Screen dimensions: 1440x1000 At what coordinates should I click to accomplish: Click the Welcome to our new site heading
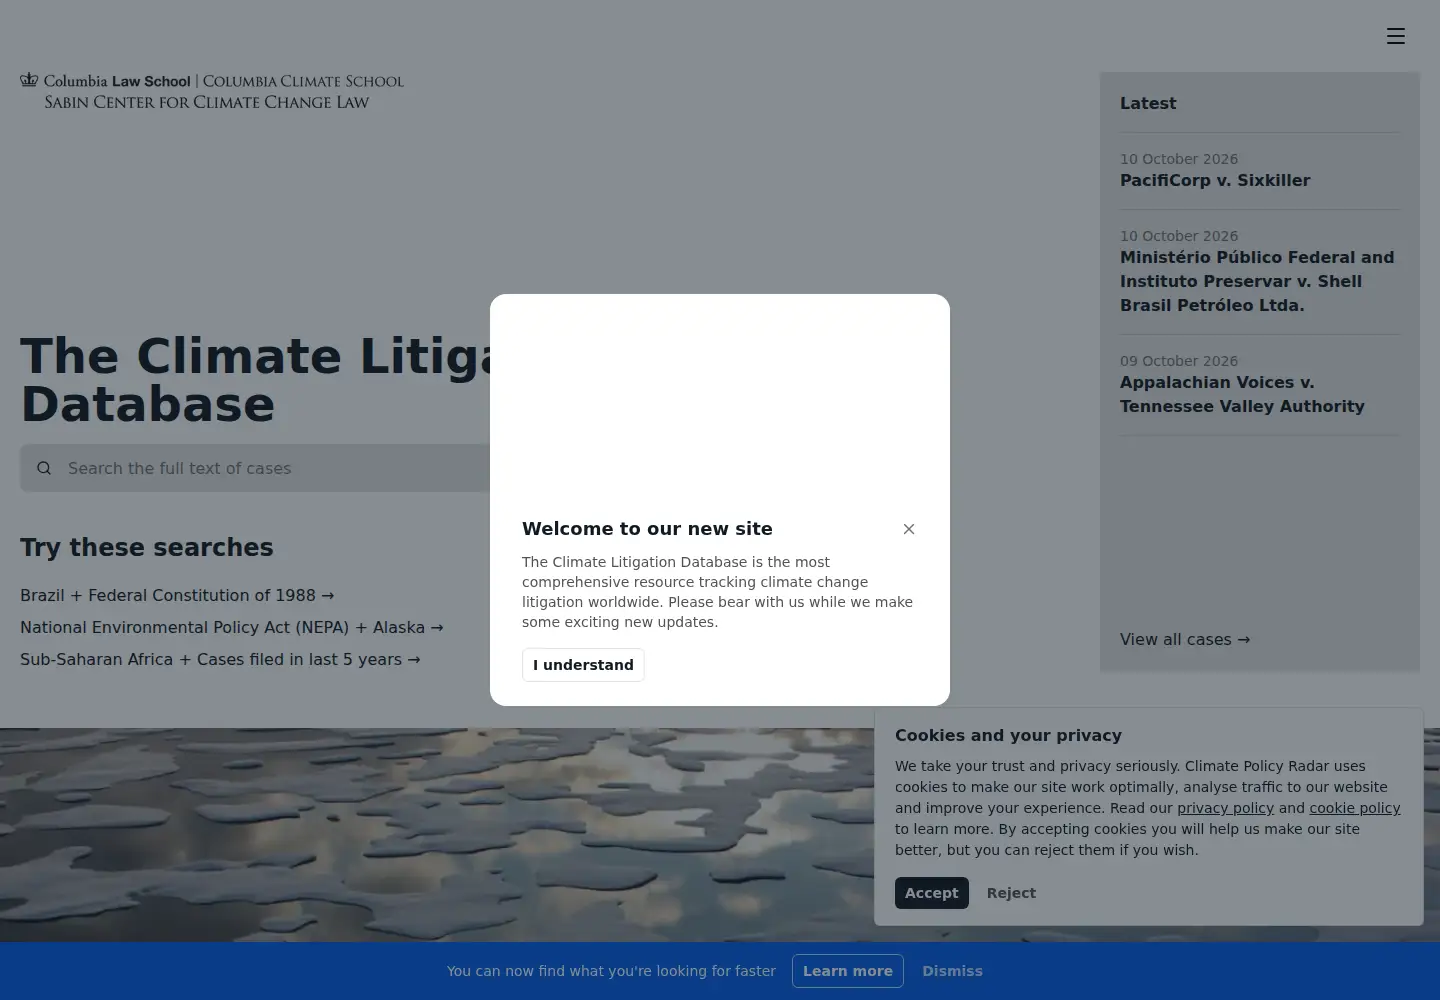click(647, 529)
